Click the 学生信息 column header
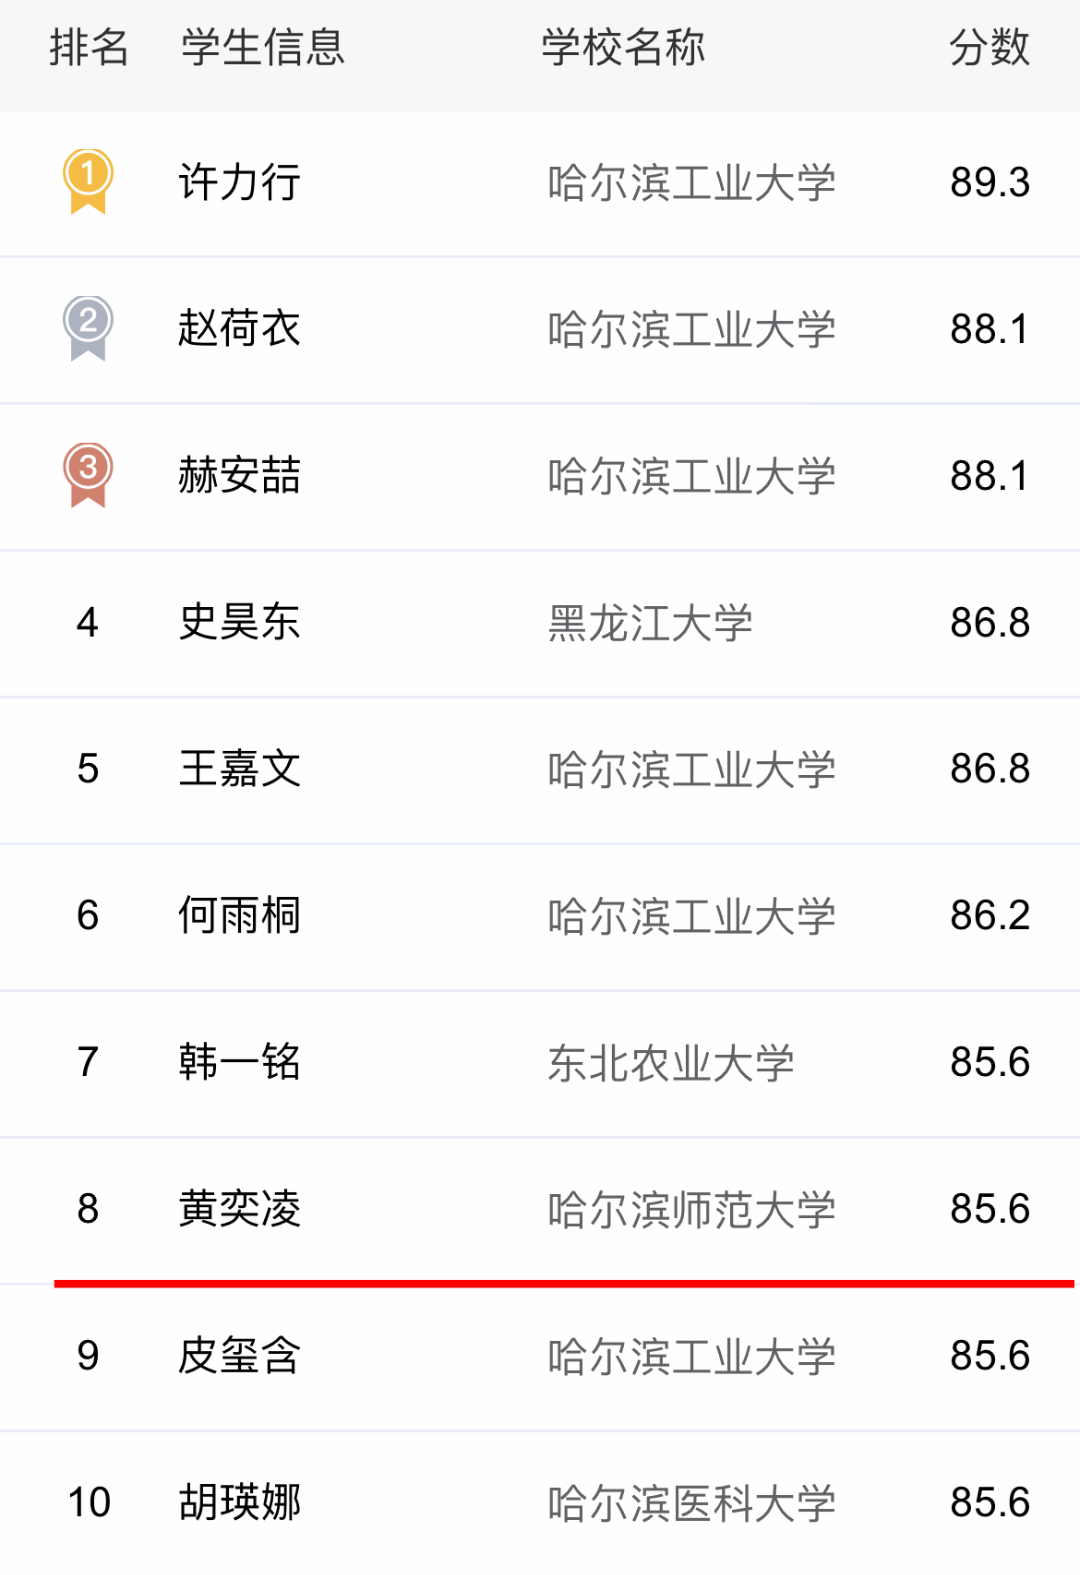 tap(263, 48)
